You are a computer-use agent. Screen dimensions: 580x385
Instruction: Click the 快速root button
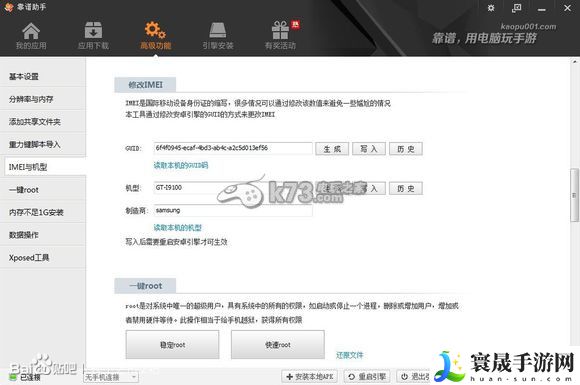(278, 345)
